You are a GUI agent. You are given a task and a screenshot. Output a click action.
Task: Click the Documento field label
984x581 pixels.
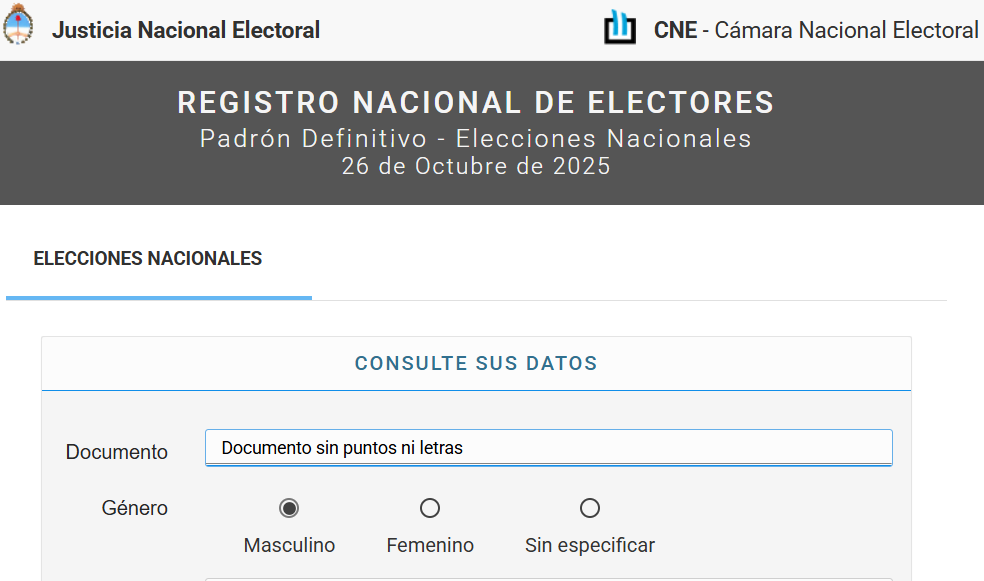pyautogui.click(x=116, y=451)
